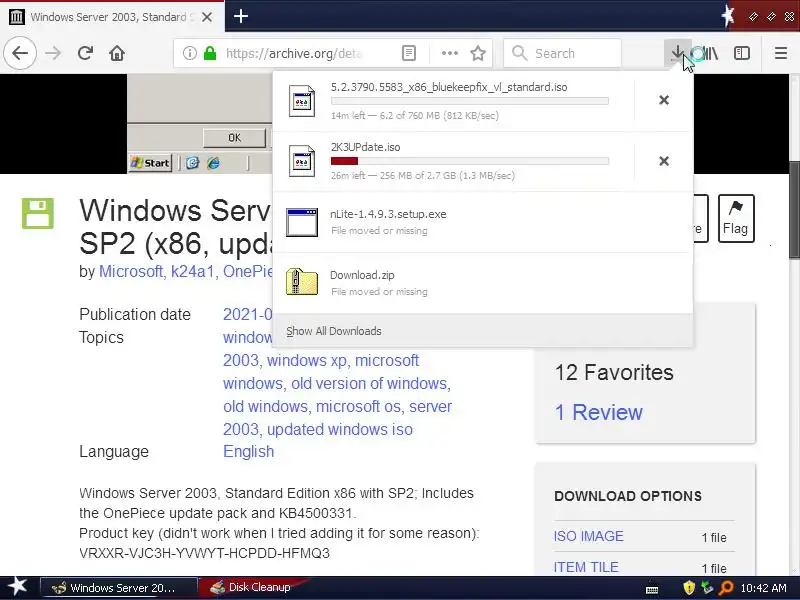Go back with the browser back arrow
The image size is (800, 600).
[x=20, y=53]
